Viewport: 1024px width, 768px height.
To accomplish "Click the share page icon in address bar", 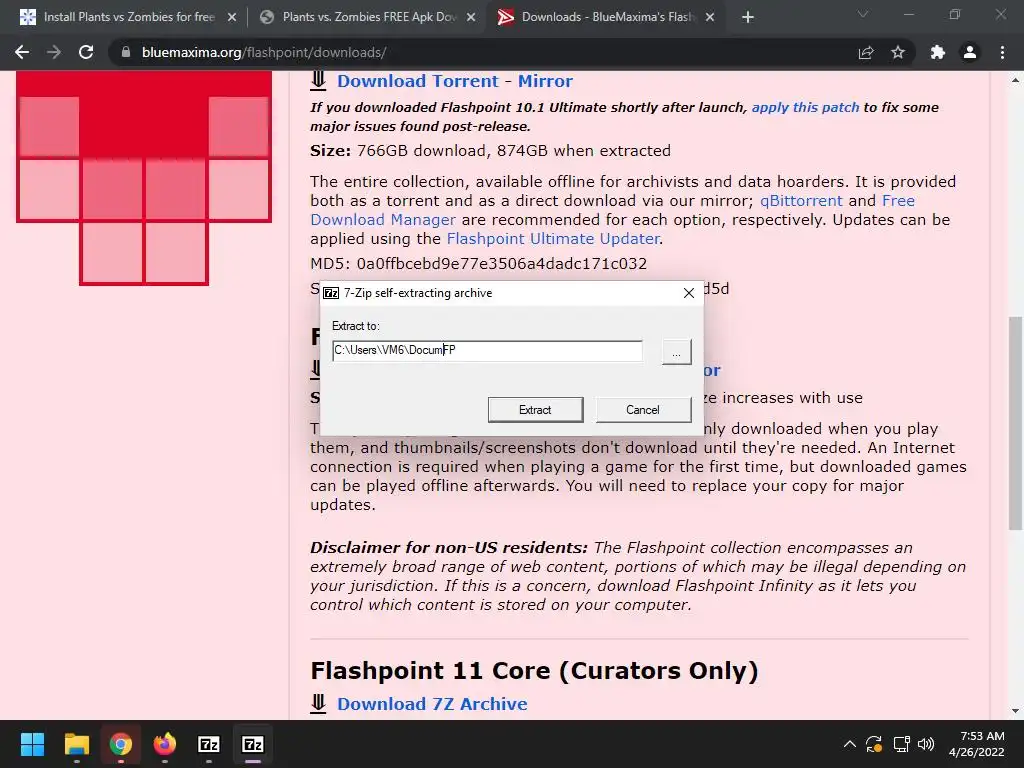I will pos(866,52).
